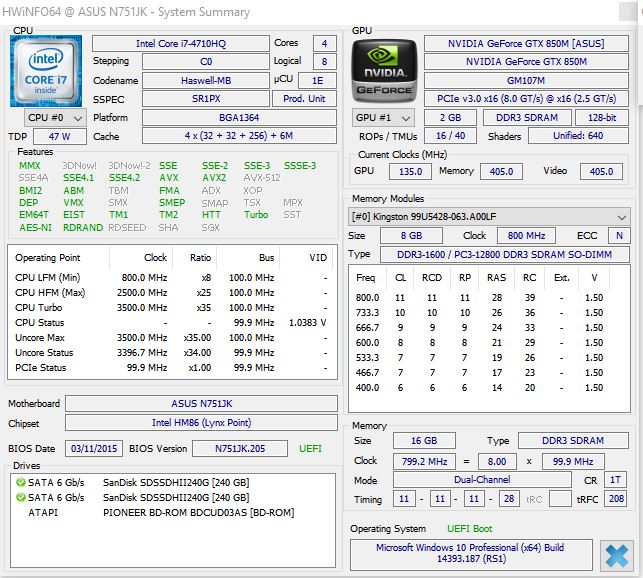Screen dimensions: 643x578
Task: Click the Motherboard ASUS N751JK field
Action: tap(201, 404)
